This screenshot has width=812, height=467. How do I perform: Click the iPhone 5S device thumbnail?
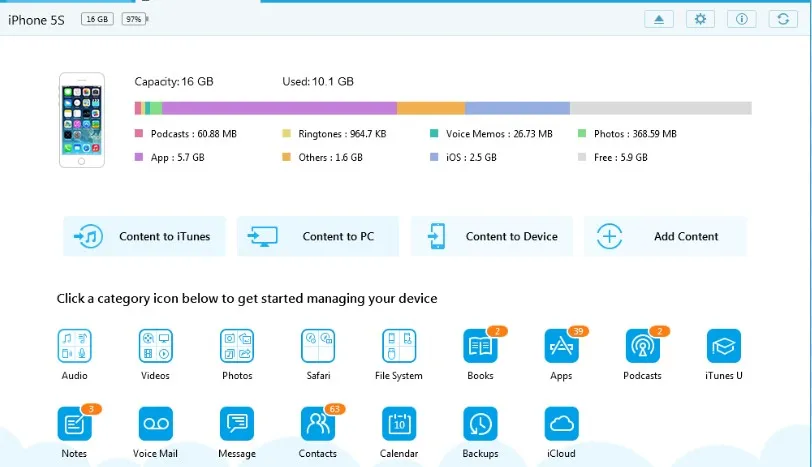[82, 120]
